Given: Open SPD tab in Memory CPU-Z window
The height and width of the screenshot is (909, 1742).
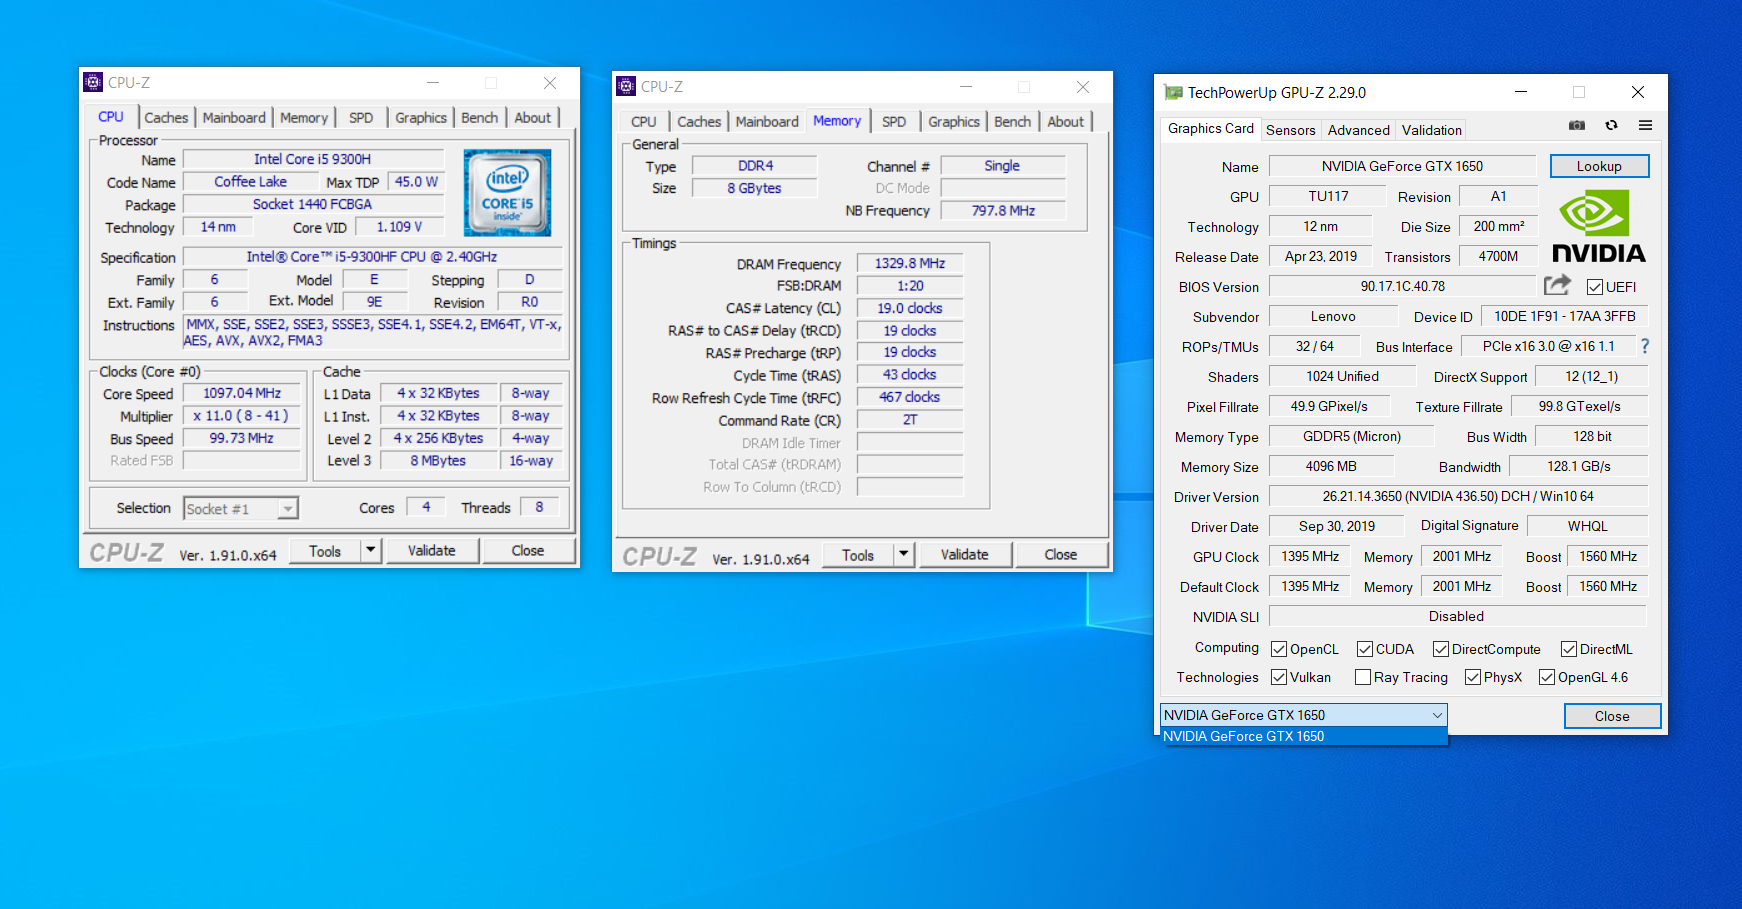Looking at the screenshot, I should point(894,122).
